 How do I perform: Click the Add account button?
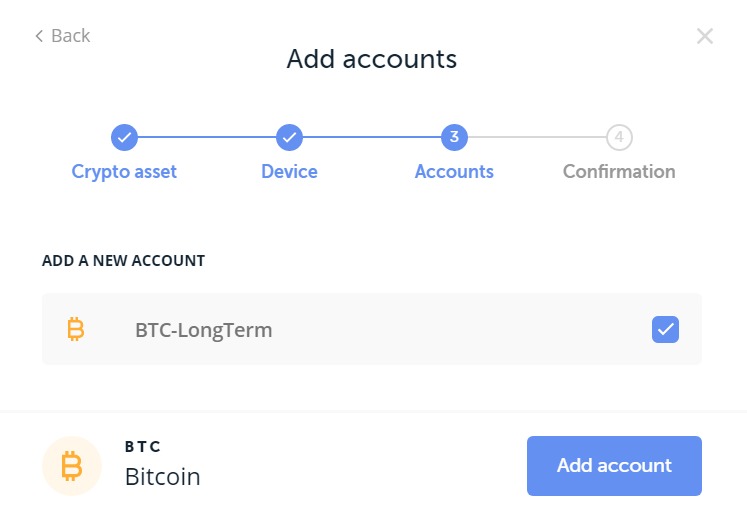614,465
